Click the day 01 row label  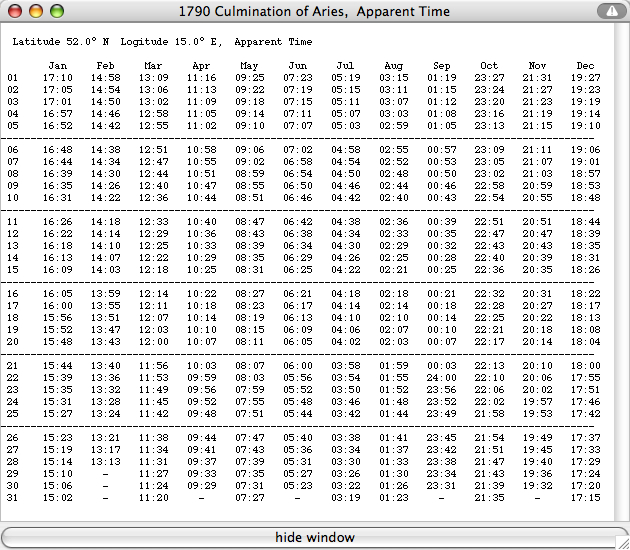click(13, 77)
